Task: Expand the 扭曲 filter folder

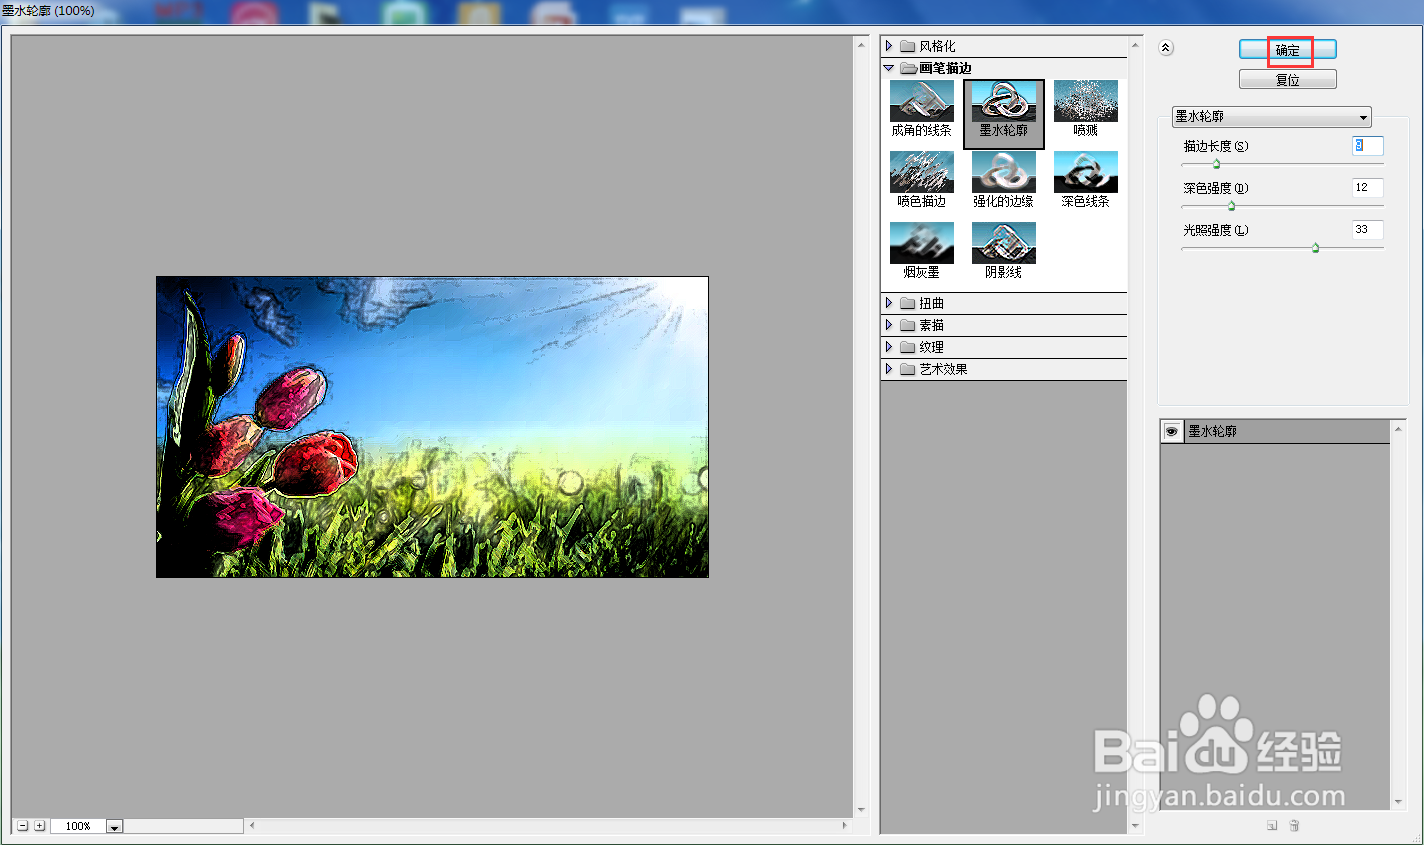Action: click(x=888, y=303)
